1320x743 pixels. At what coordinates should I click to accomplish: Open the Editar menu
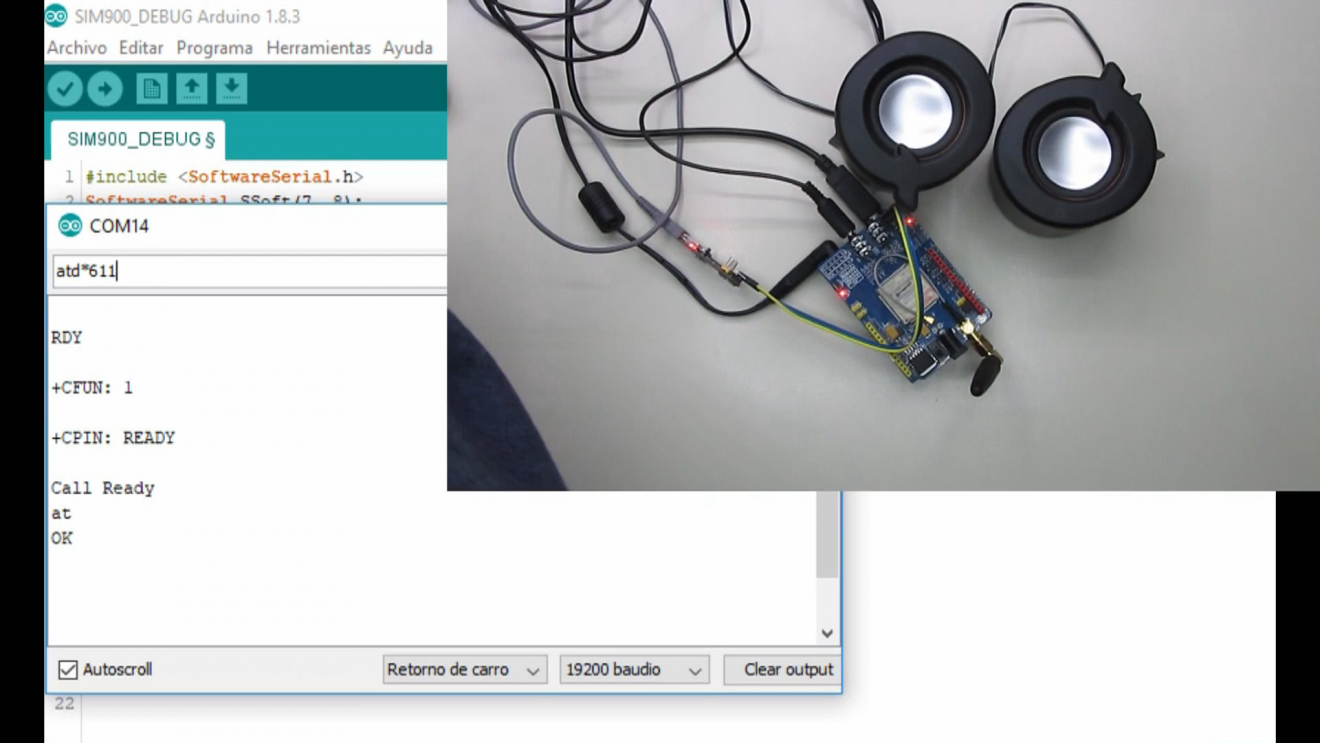click(x=141, y=48)
